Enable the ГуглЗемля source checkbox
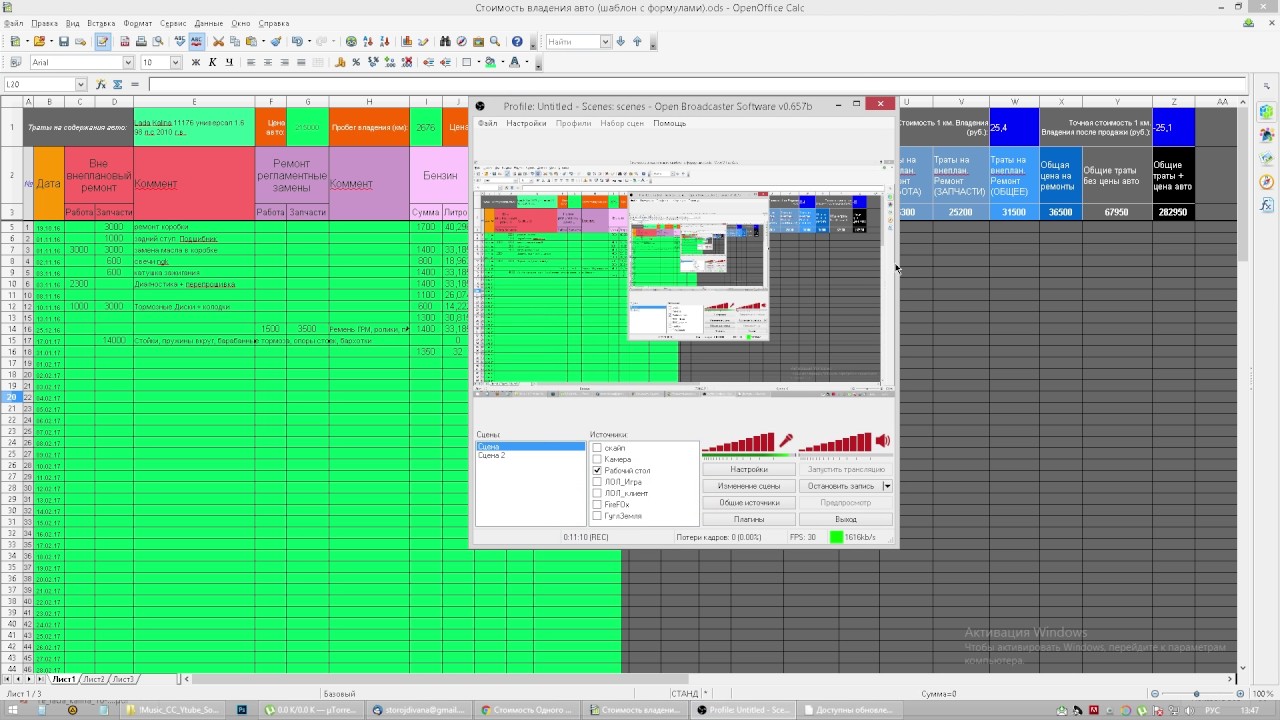Screen dimensions: 1280x720 (x=597, y=516)
